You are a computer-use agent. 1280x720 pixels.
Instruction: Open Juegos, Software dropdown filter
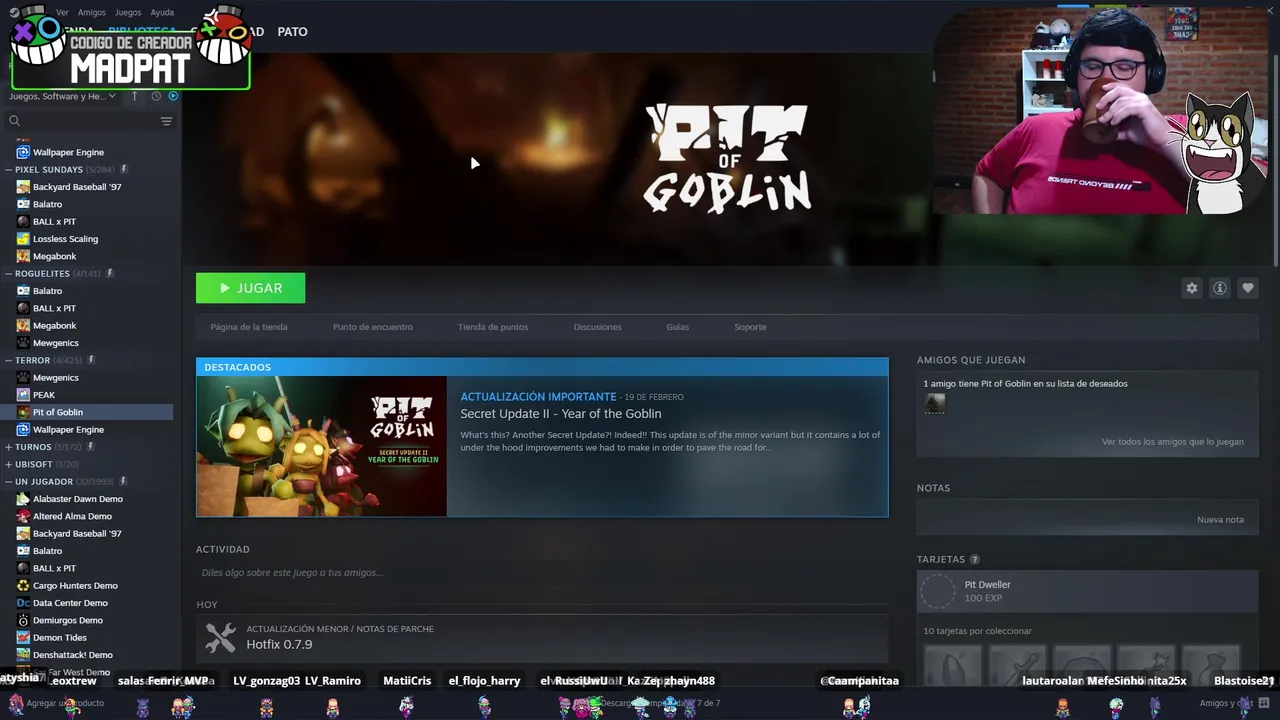click(x=62, y=96)
